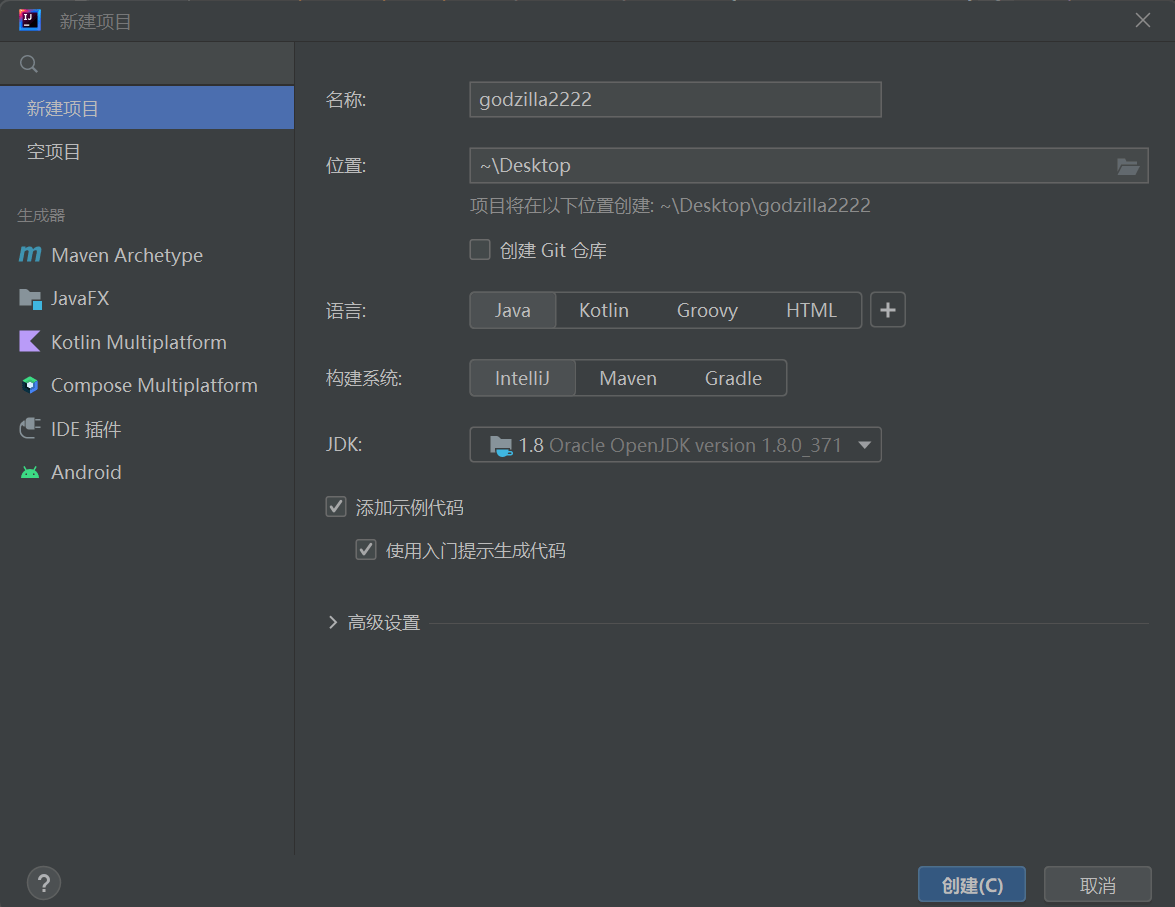Select Kotlin as the language
This screenshot has width=1175, height=907.
pos(604,310)
